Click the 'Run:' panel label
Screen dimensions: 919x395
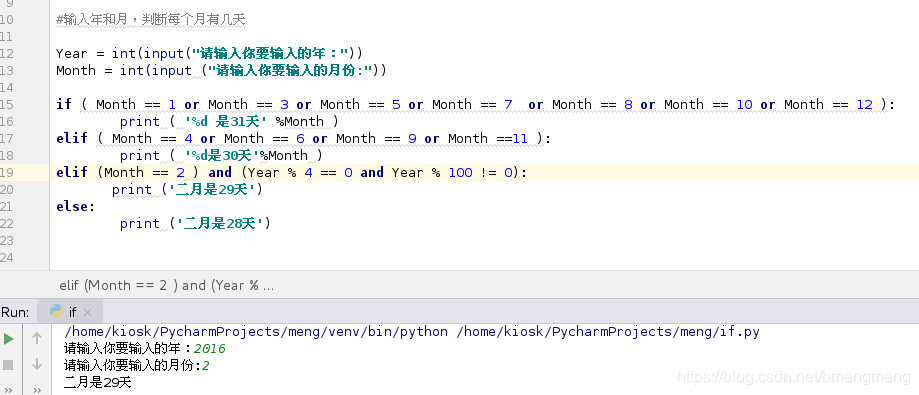pos(15,312)
